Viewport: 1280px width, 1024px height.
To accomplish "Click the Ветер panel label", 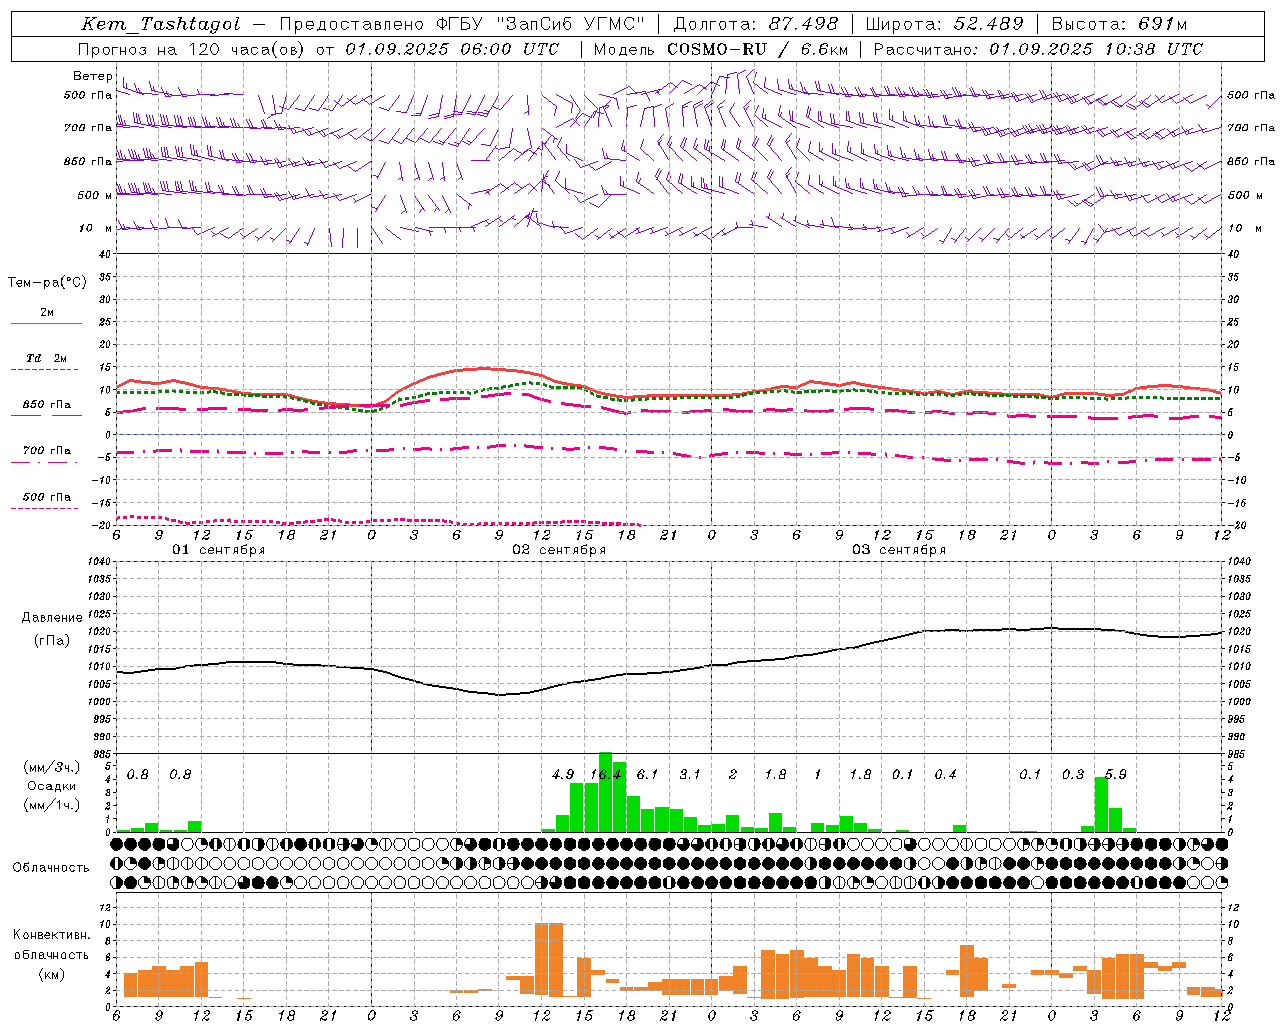I will point(92,76).
